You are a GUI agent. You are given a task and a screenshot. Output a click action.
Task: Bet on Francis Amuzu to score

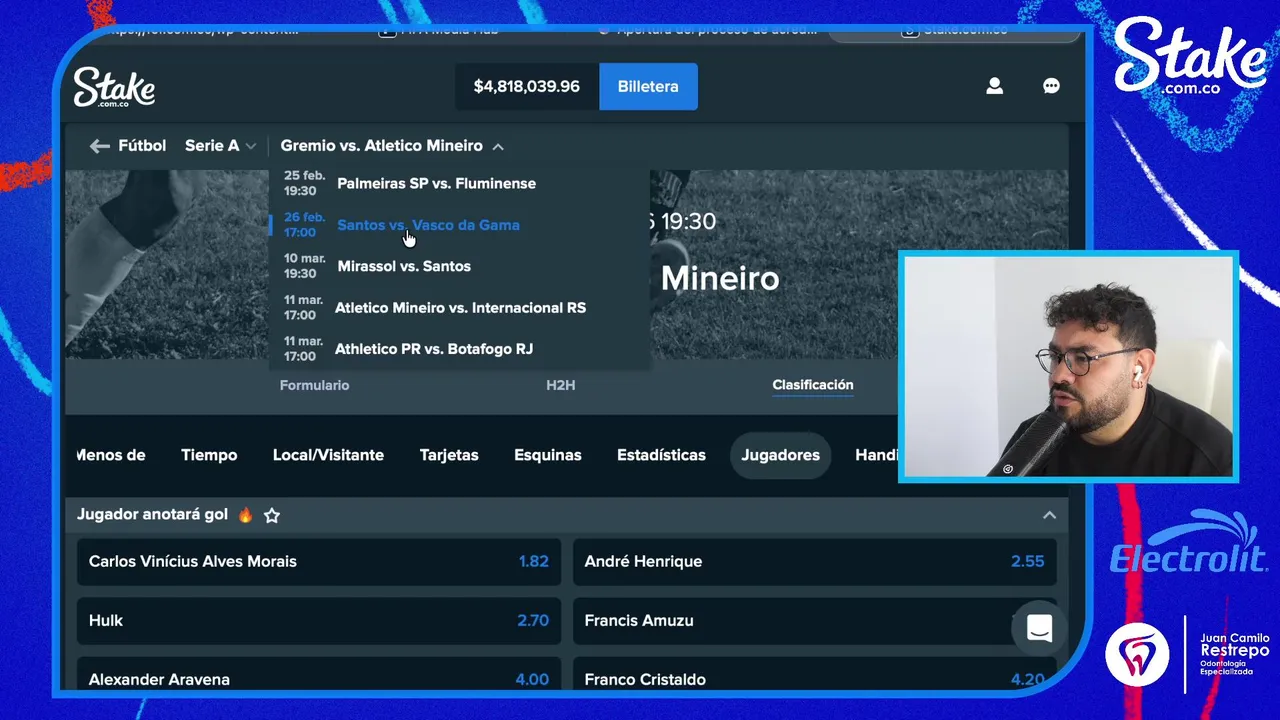(815, 620)
